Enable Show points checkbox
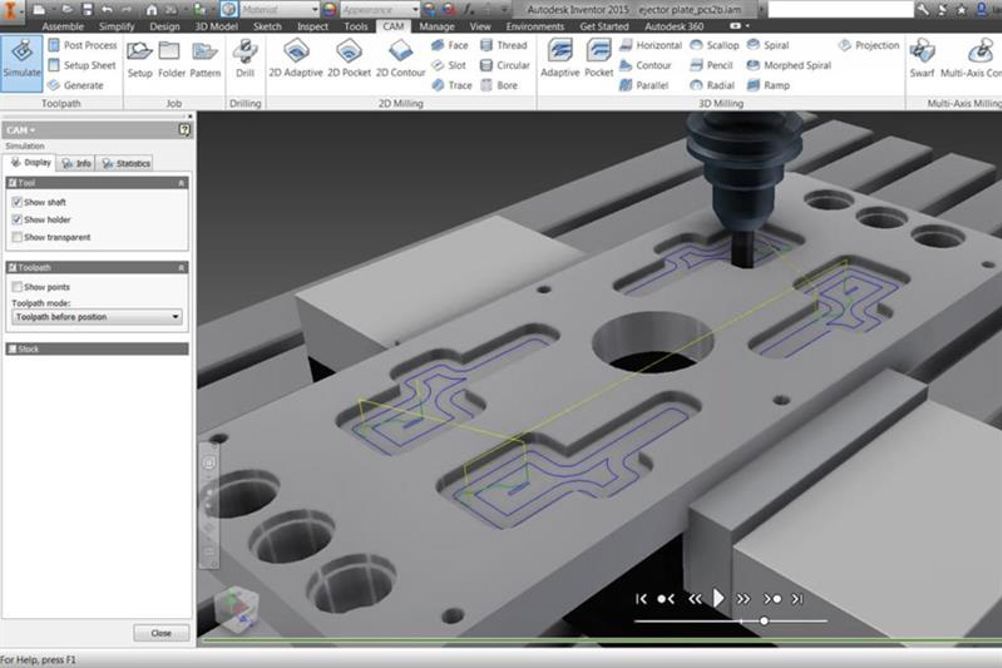This screenshot has height=668, width=1002. [x=17, y=287]
